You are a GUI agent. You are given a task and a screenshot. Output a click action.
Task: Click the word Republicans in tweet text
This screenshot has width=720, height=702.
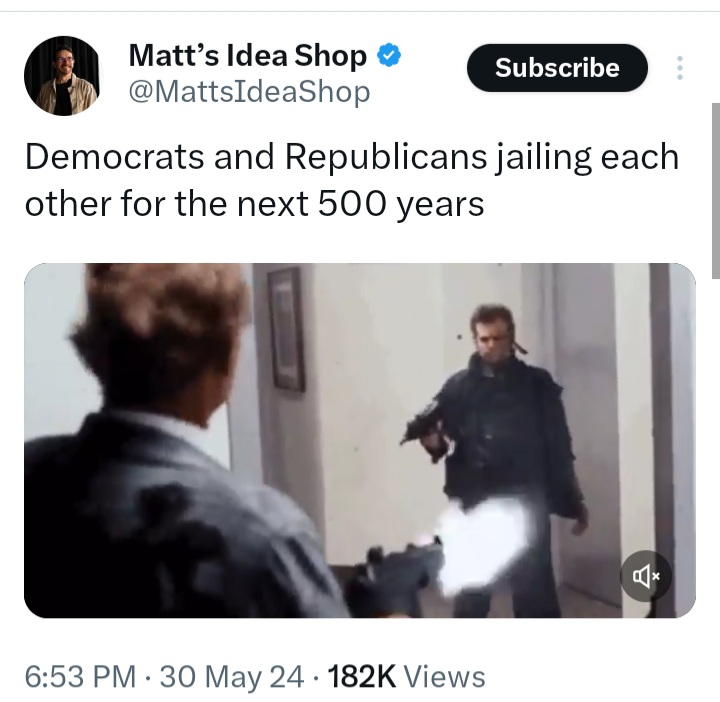tap(386, 157)
